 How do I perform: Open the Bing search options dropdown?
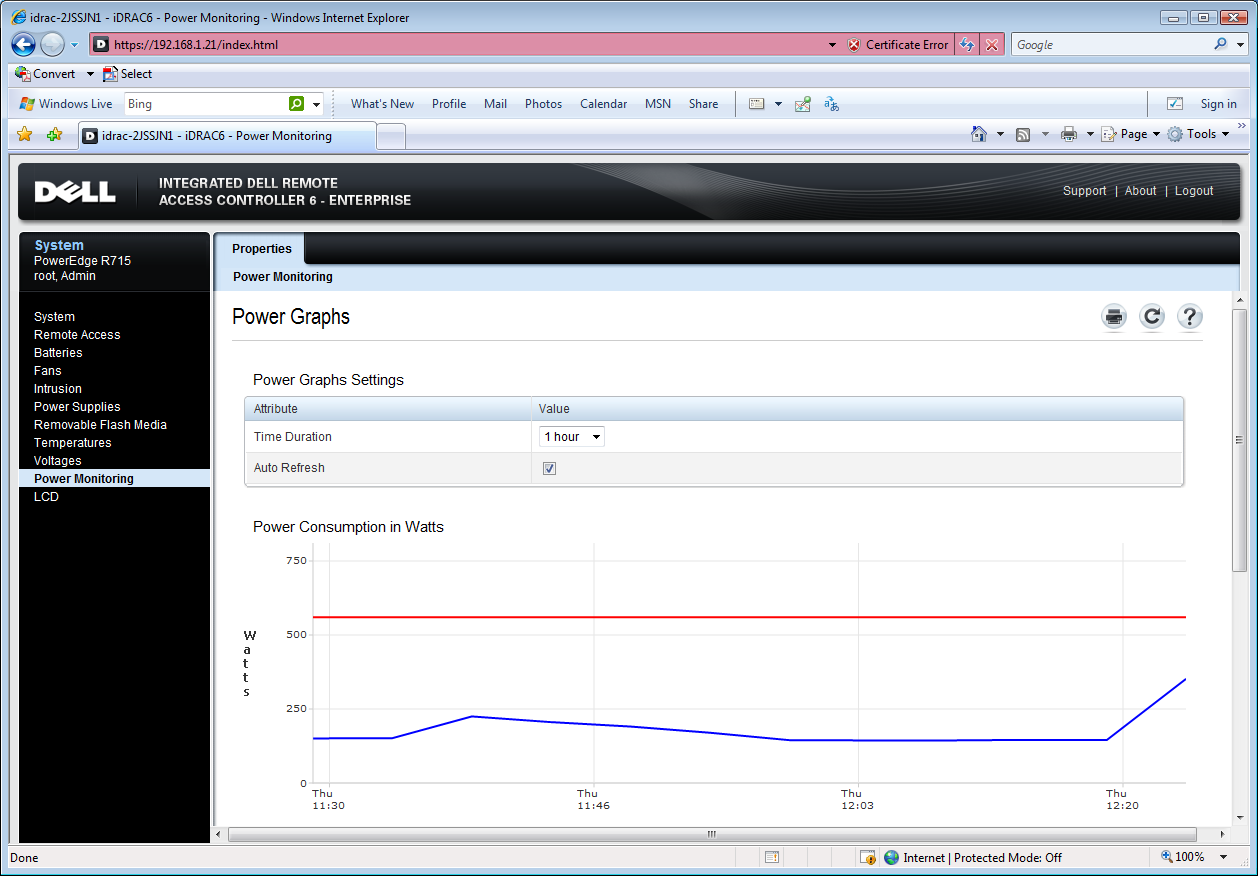point(317,104)
